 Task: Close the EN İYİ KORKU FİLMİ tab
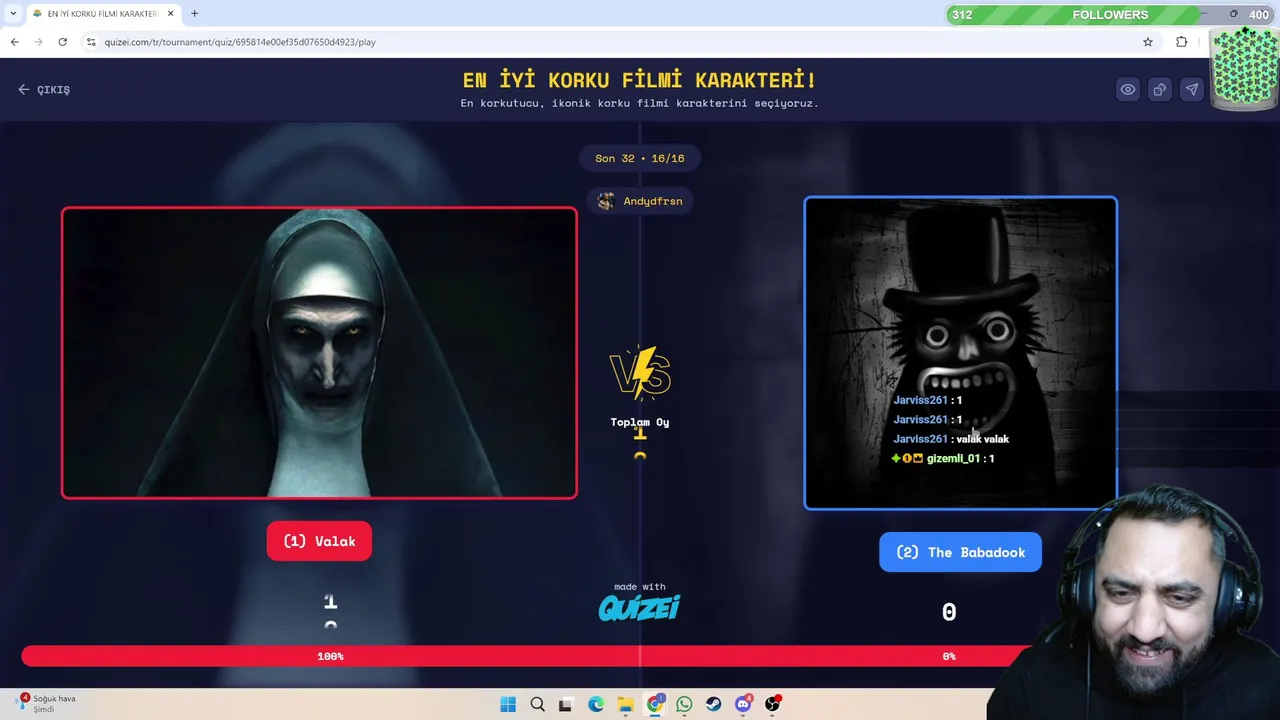pyautogui.click(x=171, y=14)
